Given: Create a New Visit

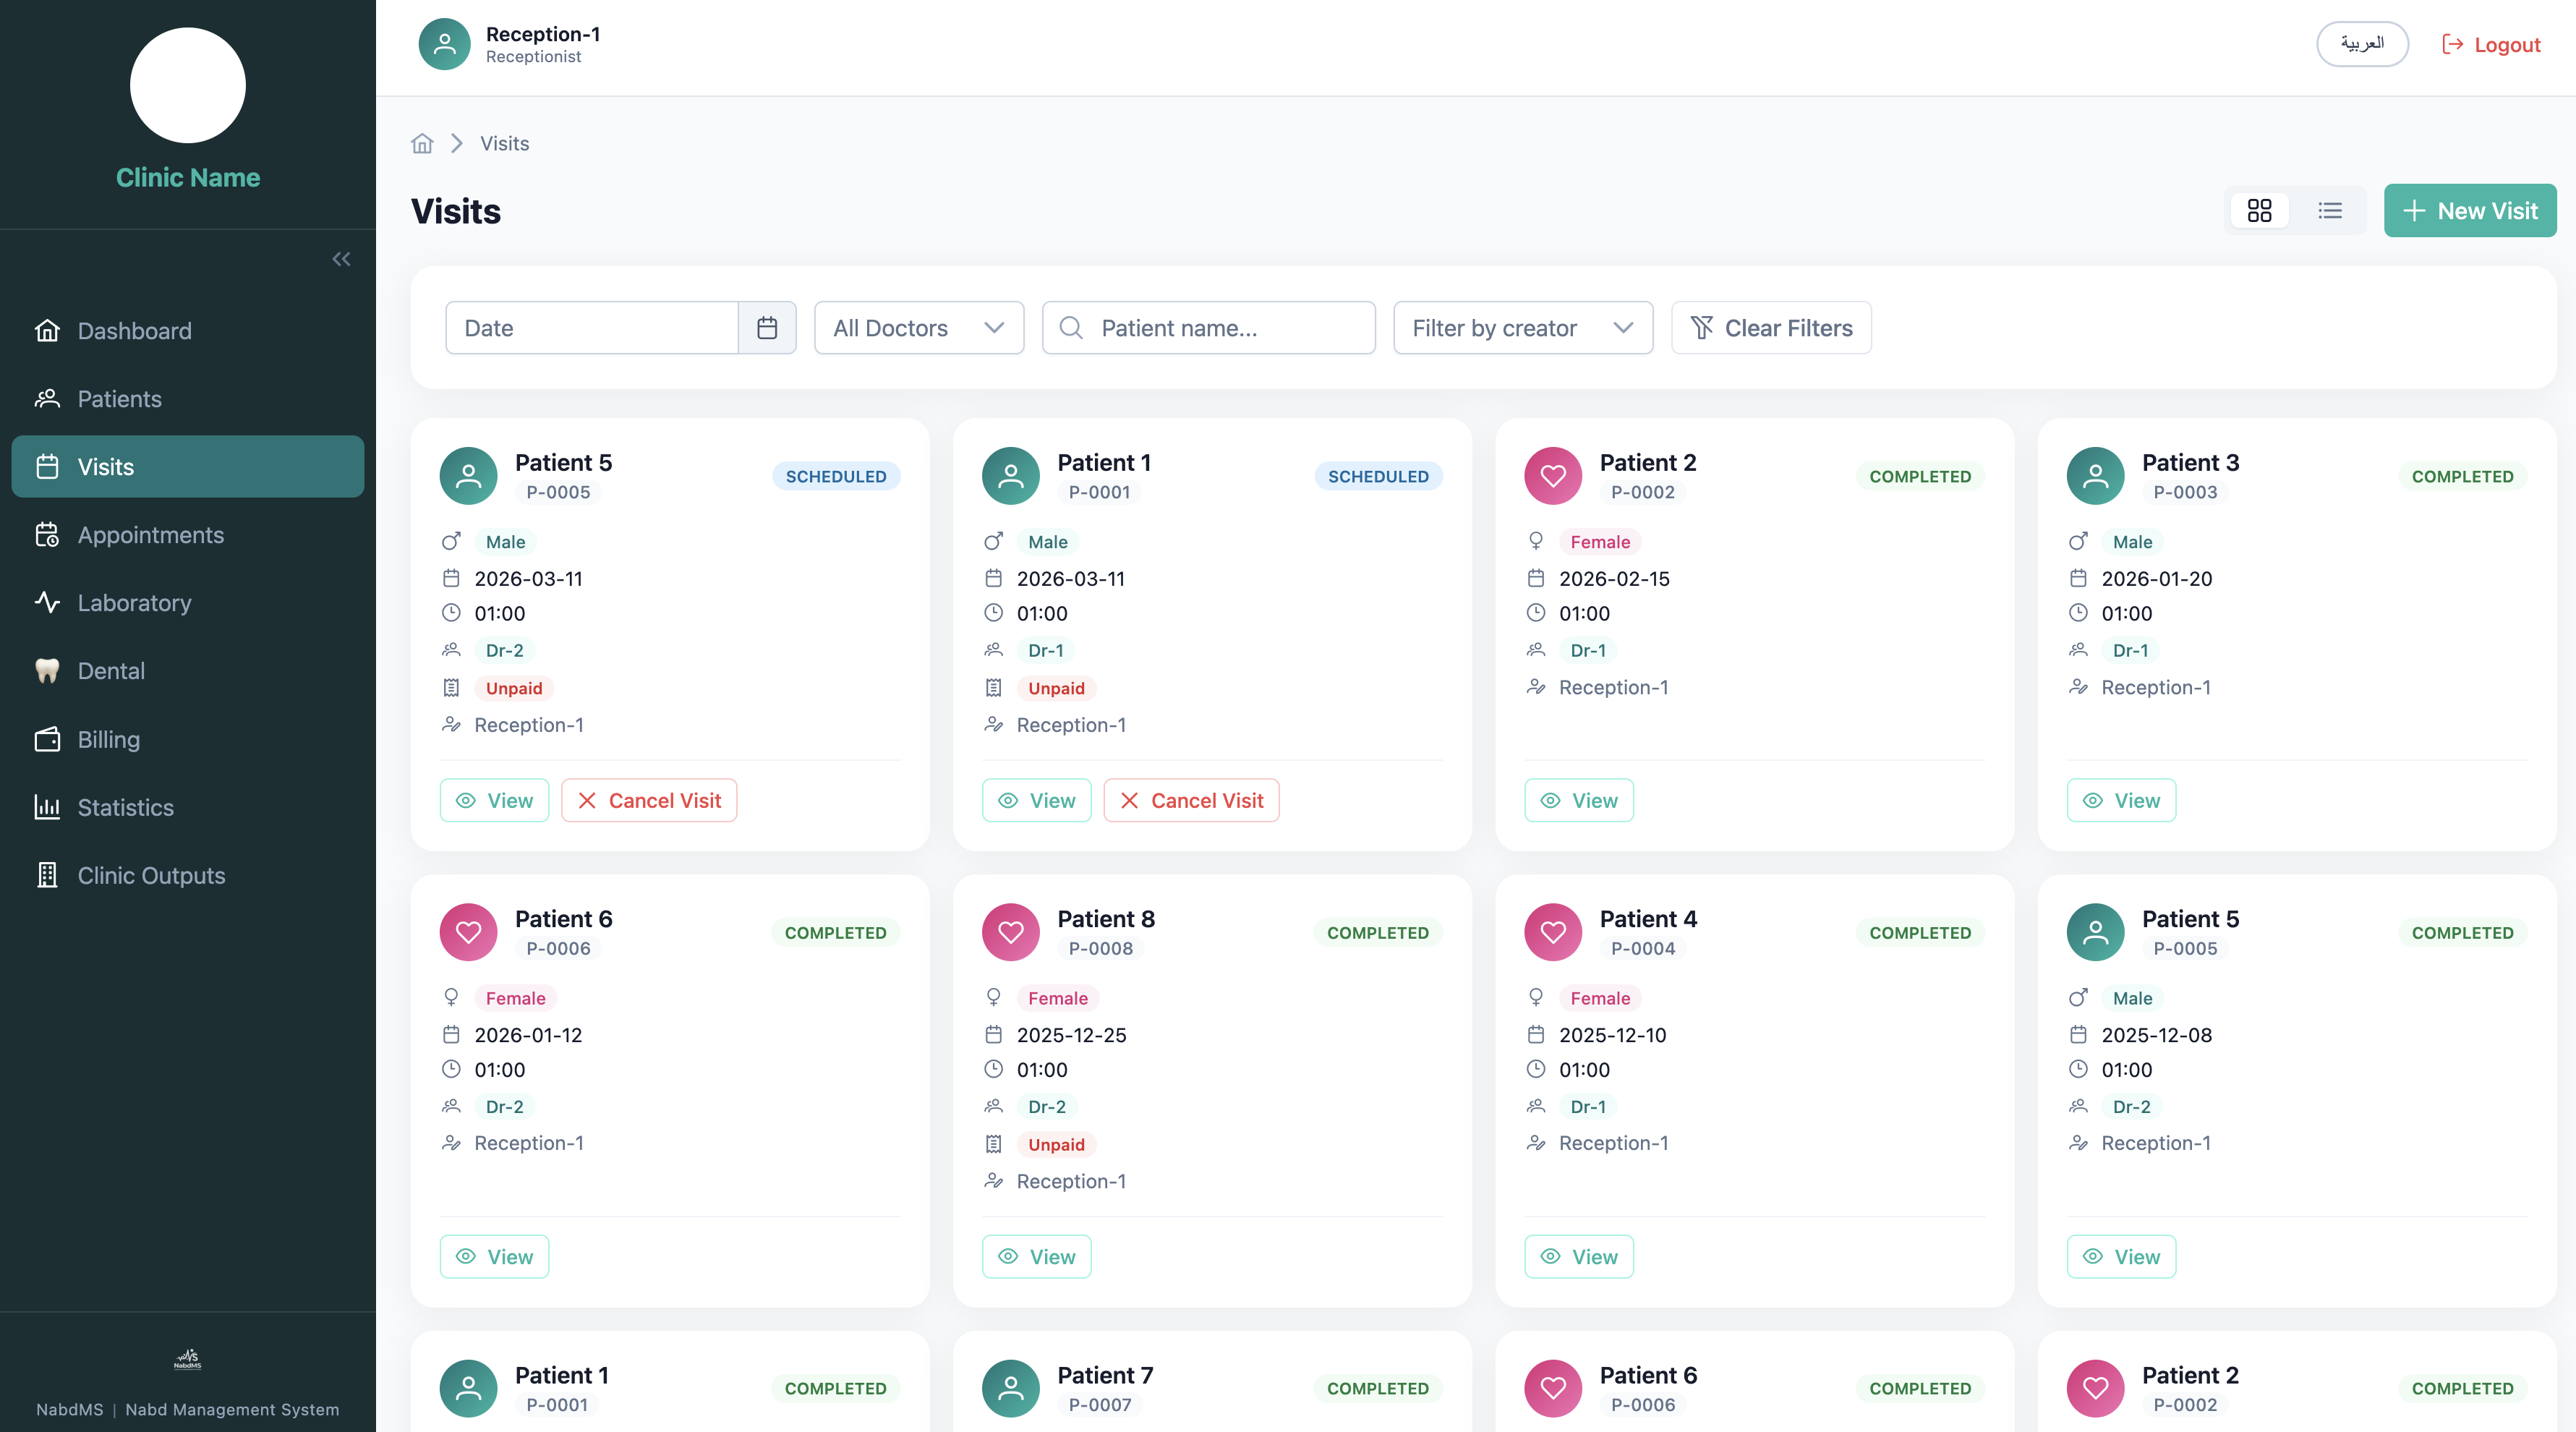Looking at the screenshot, I should 2470,210.
